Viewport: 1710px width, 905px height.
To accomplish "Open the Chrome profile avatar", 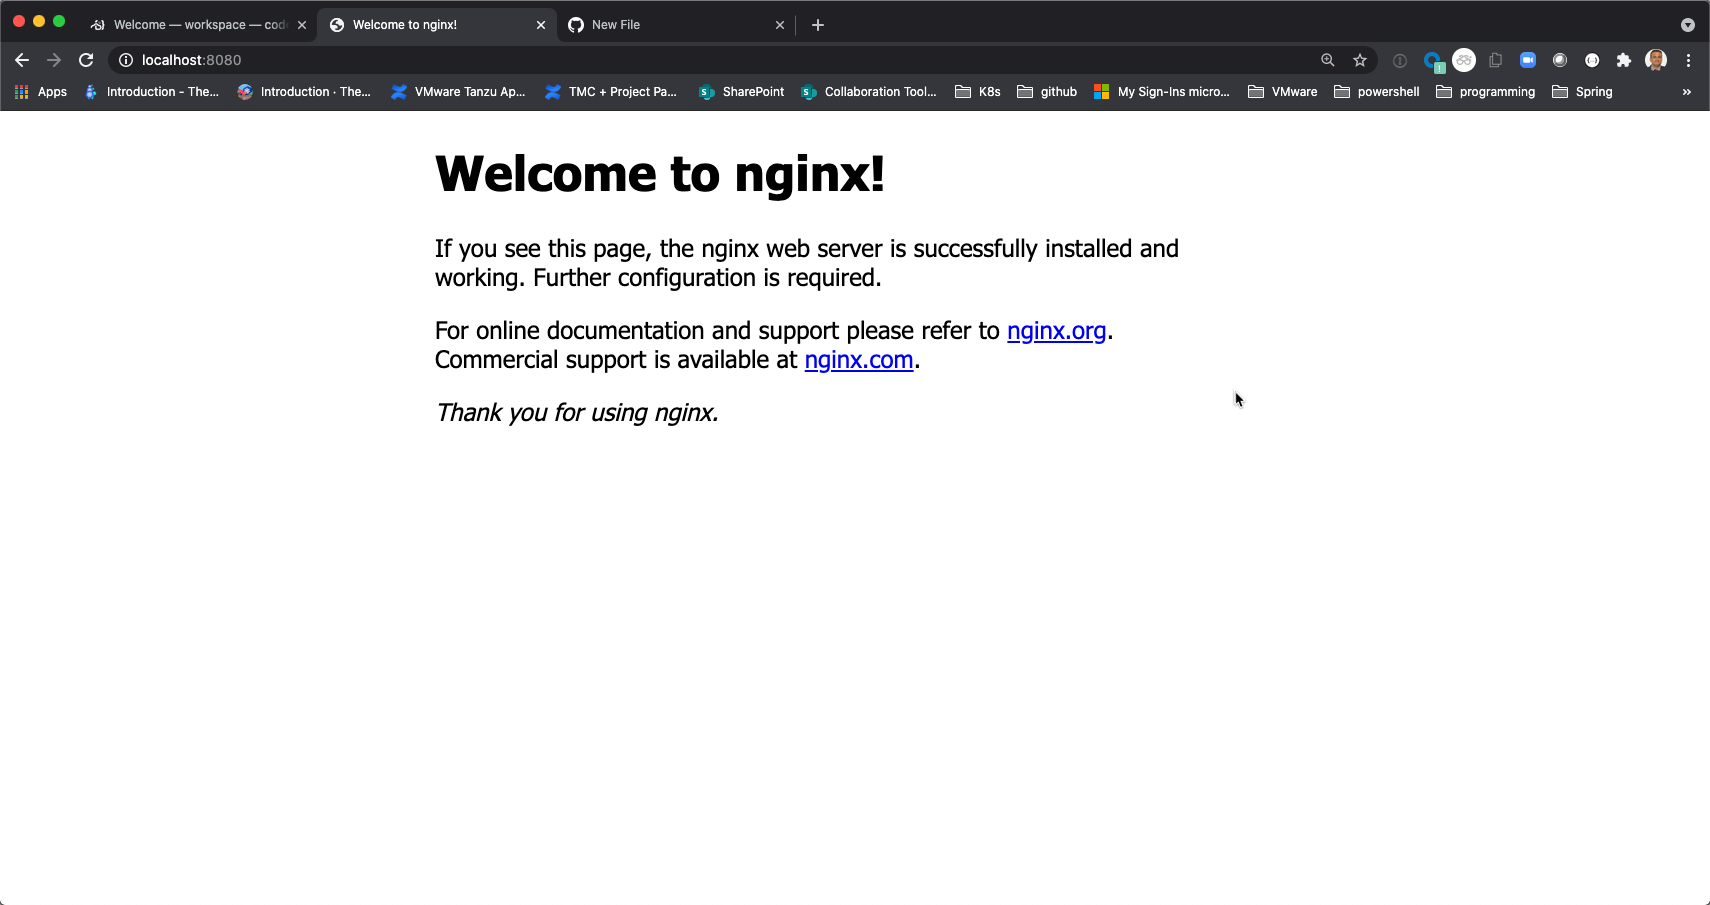I will (1656, 60).
